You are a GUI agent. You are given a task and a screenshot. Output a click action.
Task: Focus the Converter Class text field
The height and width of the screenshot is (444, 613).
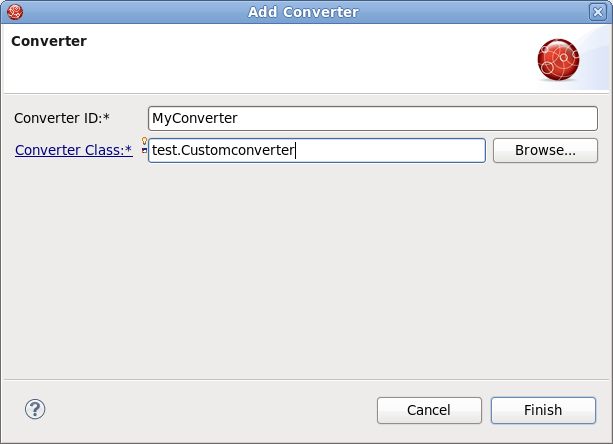[x=317, y=150]
